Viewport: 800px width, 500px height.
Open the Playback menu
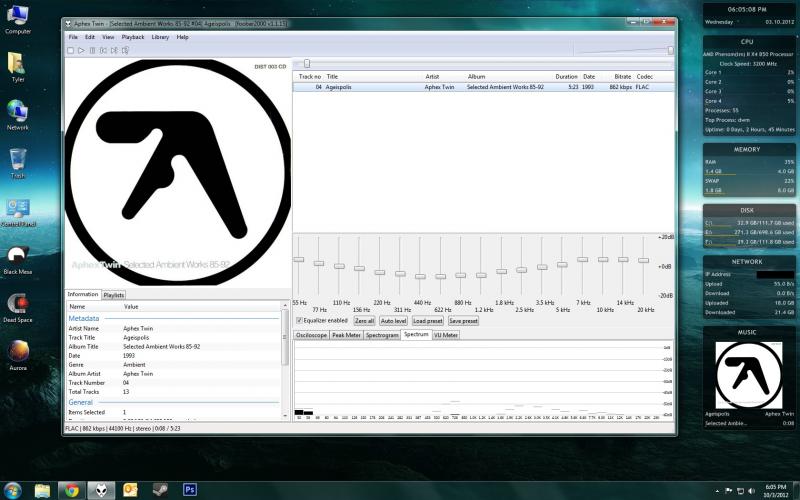tap(133, 37)
